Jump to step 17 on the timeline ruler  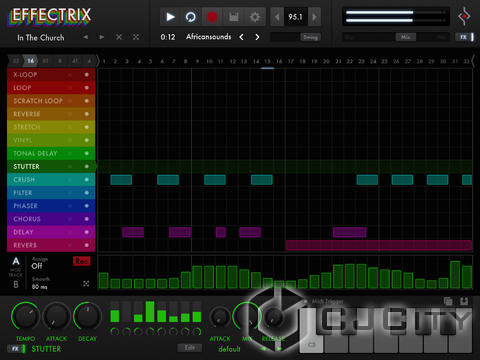[x=291, y=61]
